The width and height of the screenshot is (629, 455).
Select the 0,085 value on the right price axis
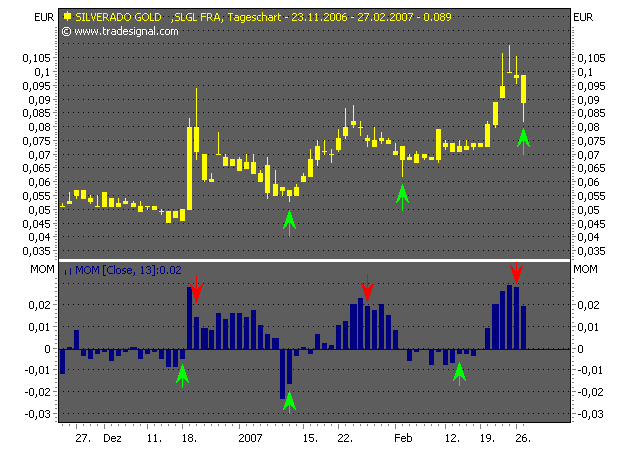click(x=591, y=113)
